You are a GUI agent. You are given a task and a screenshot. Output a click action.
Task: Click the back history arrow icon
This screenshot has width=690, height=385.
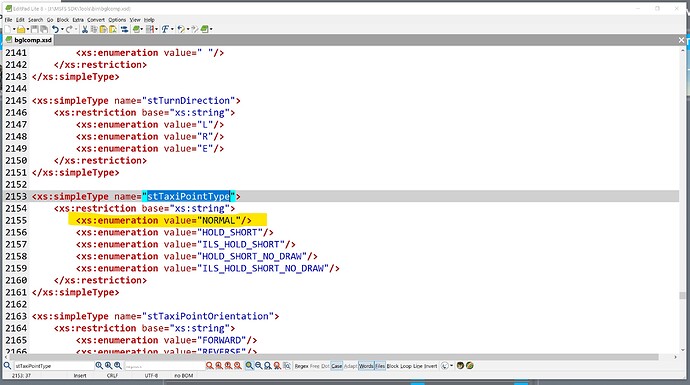point(181,29)
